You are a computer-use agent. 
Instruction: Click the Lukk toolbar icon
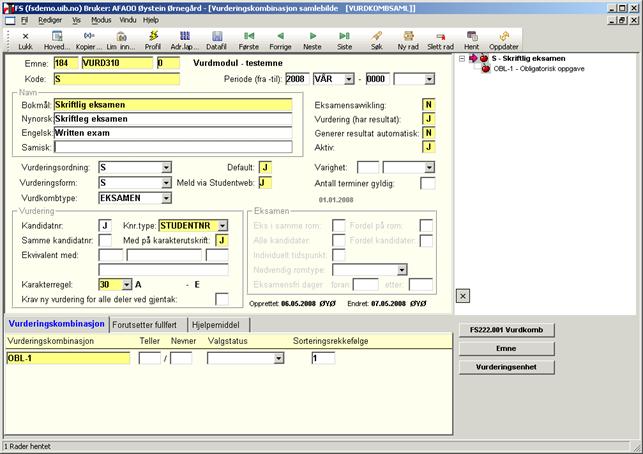coord(24,39)
